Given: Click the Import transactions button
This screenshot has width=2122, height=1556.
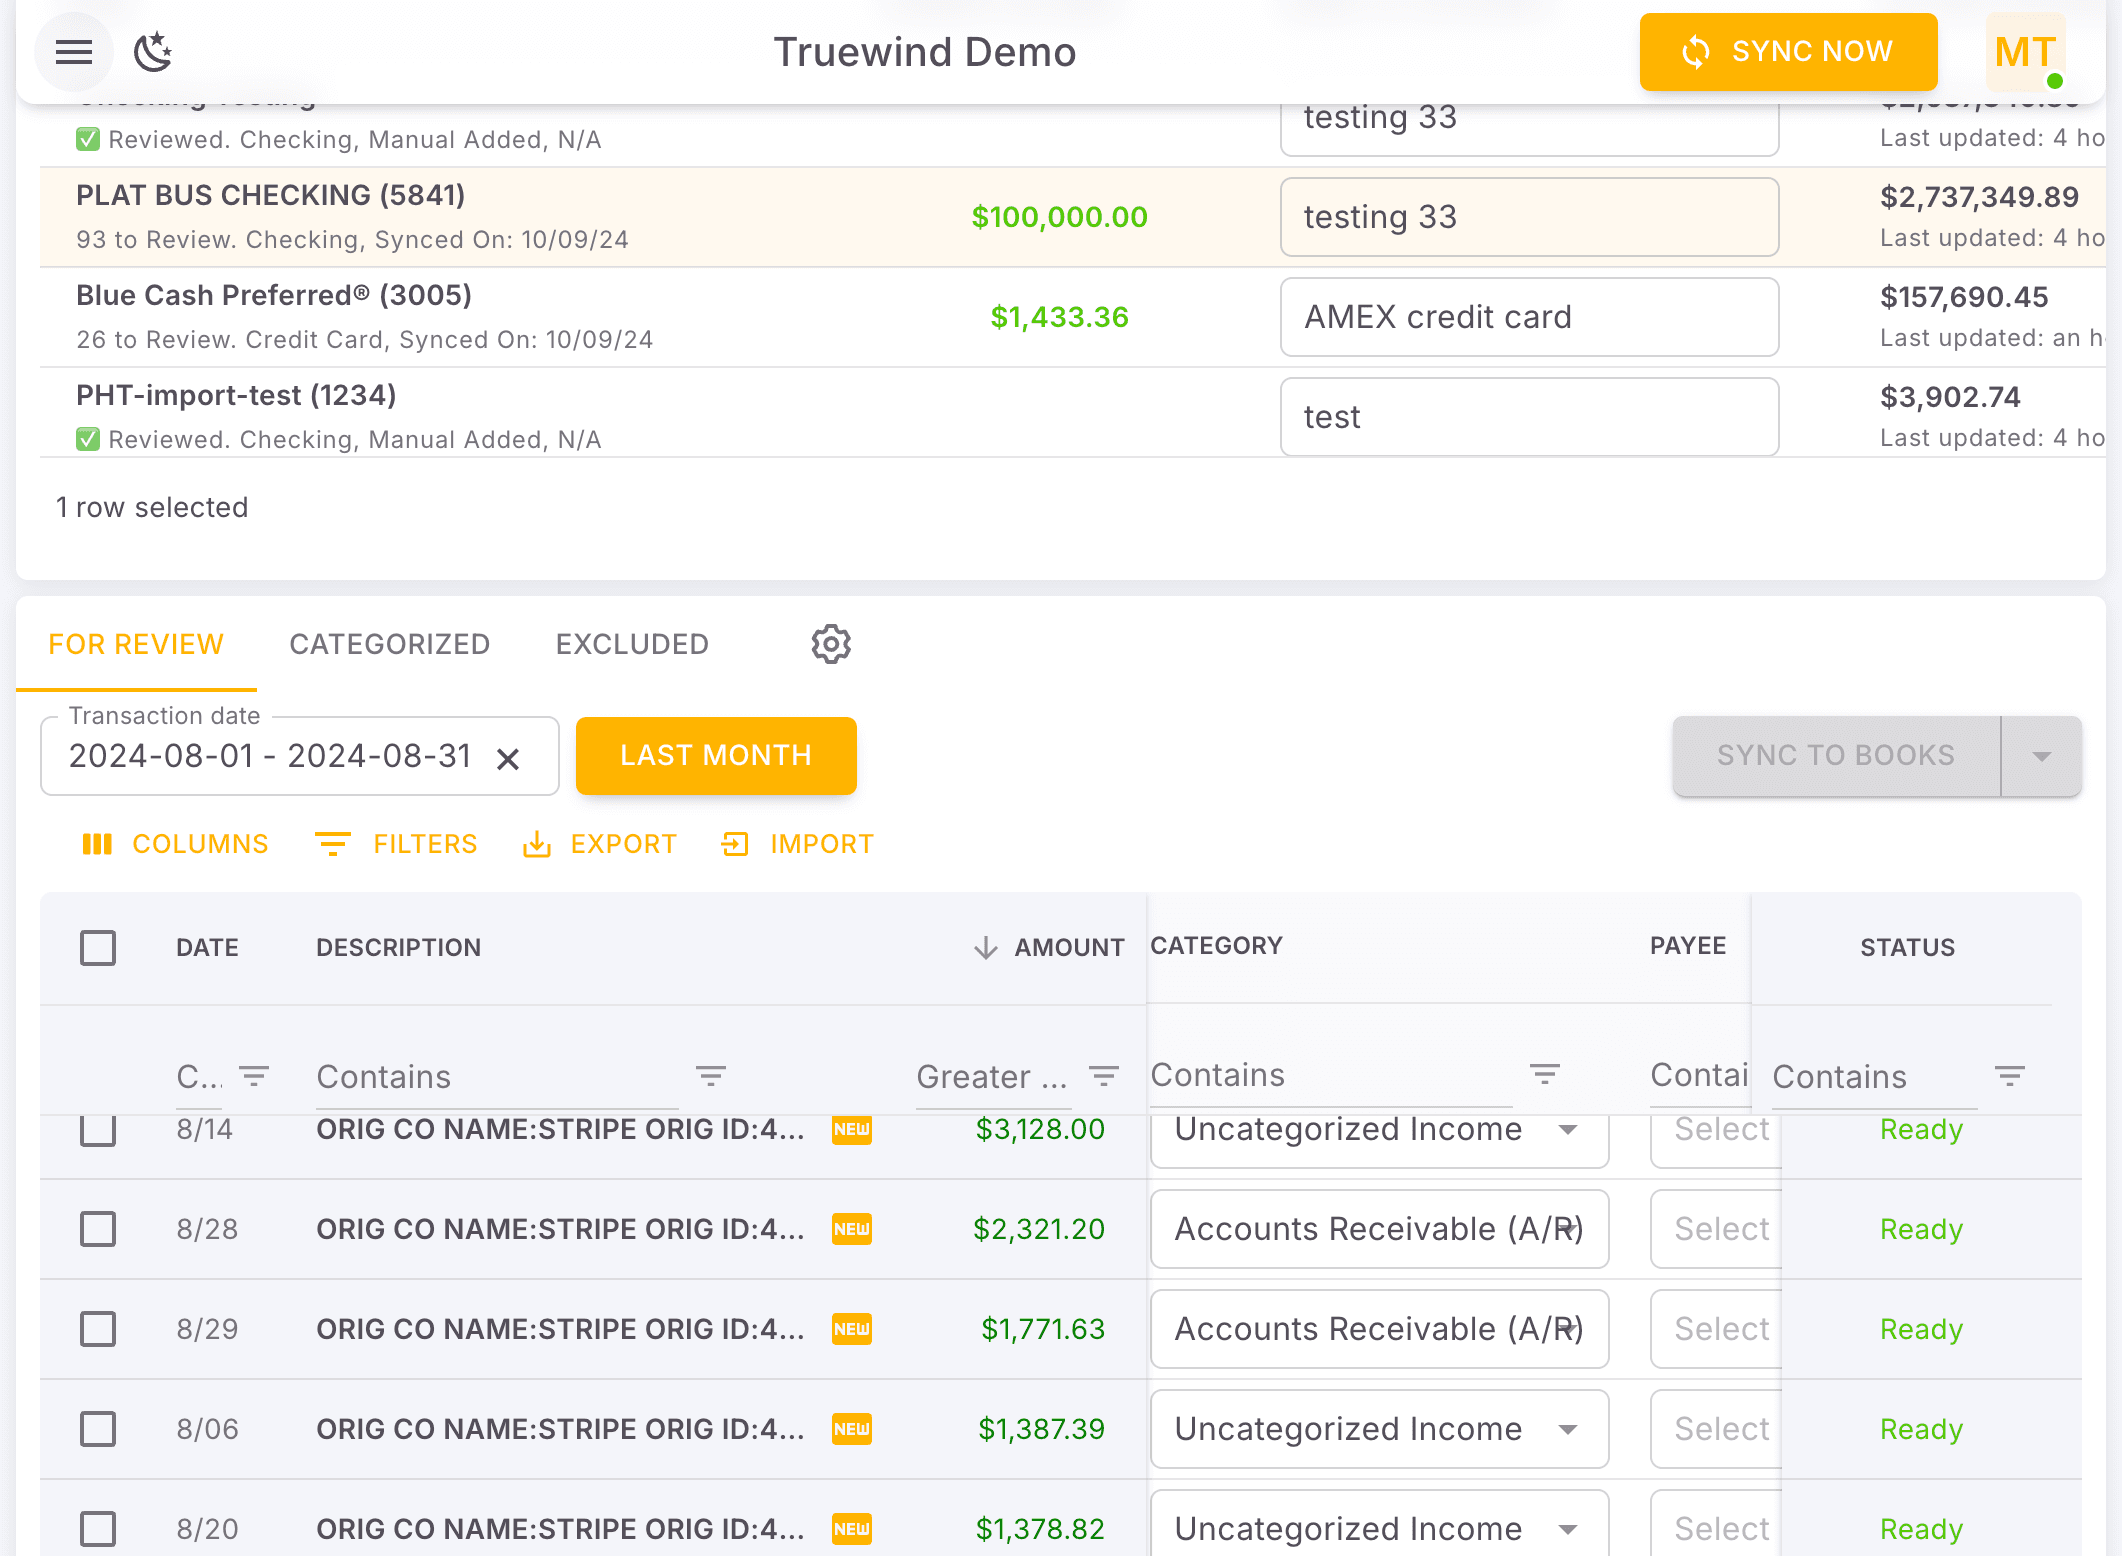Looking at the screenshot, I should pos(798,845).
